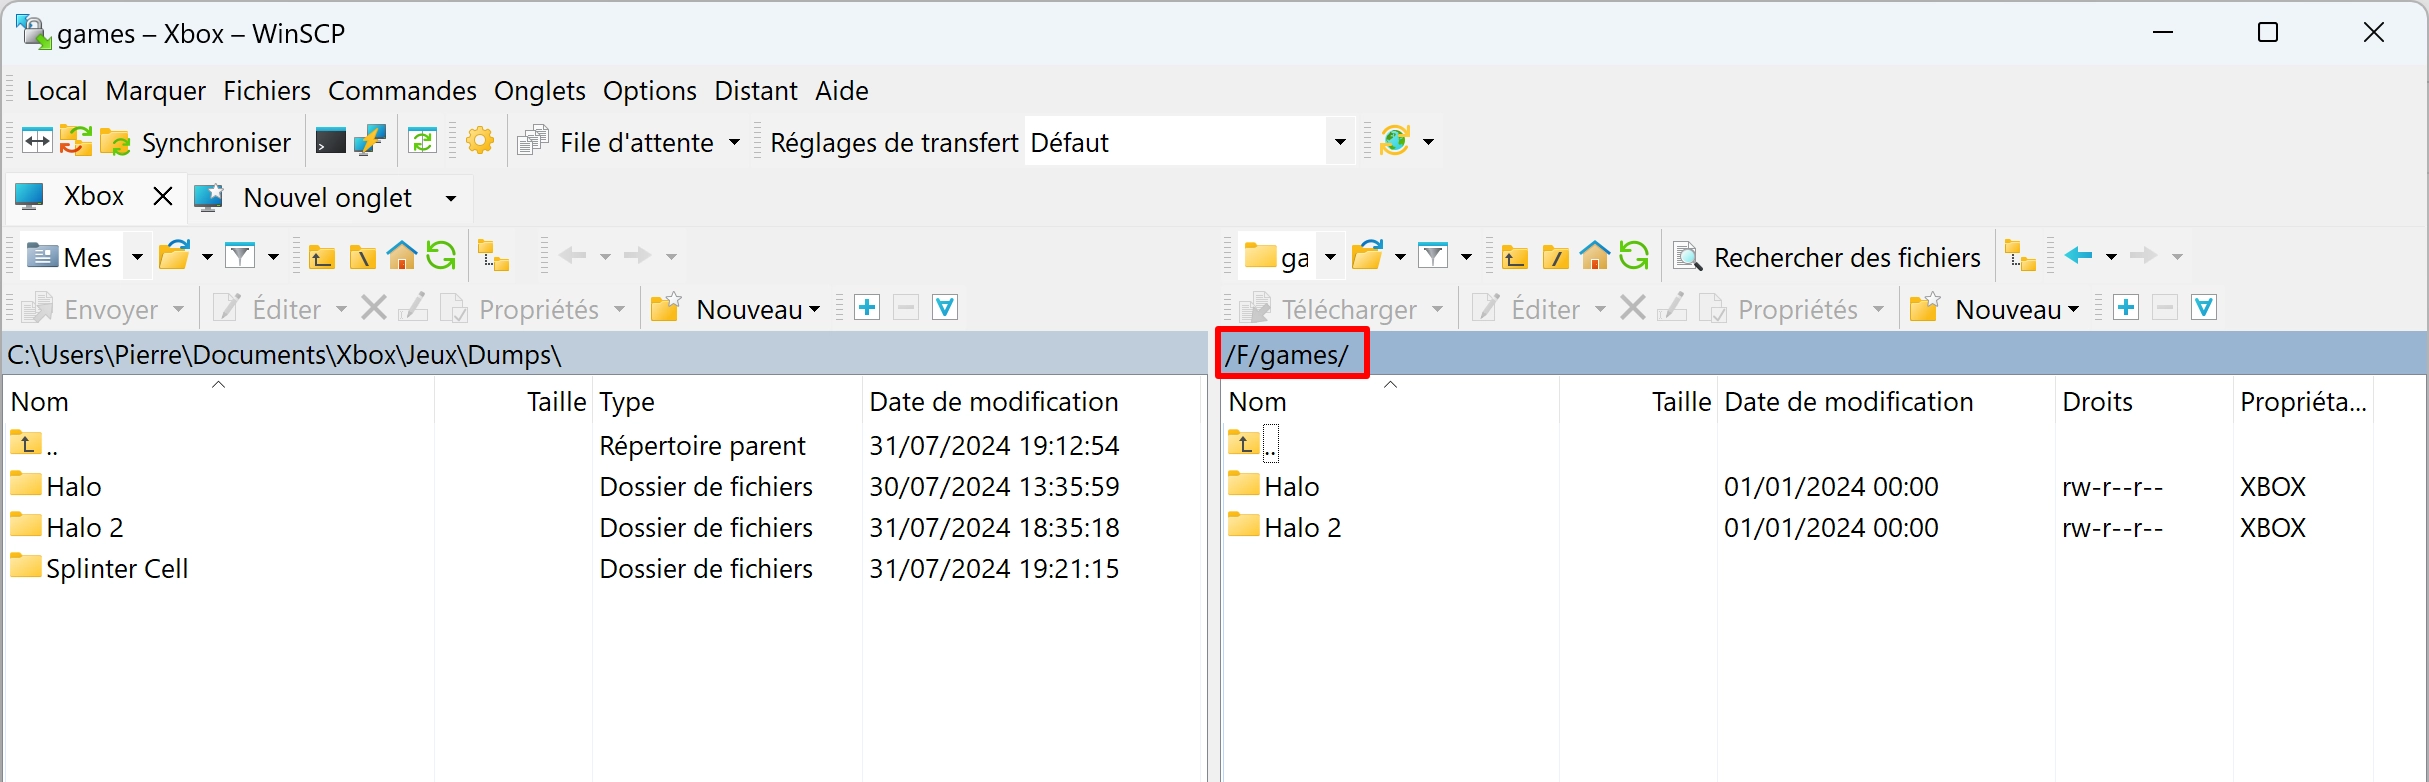Viewport: 2429px width, 782px height.
Task: Open the File d'attente dropdown arrow
Action: point(734,142)
